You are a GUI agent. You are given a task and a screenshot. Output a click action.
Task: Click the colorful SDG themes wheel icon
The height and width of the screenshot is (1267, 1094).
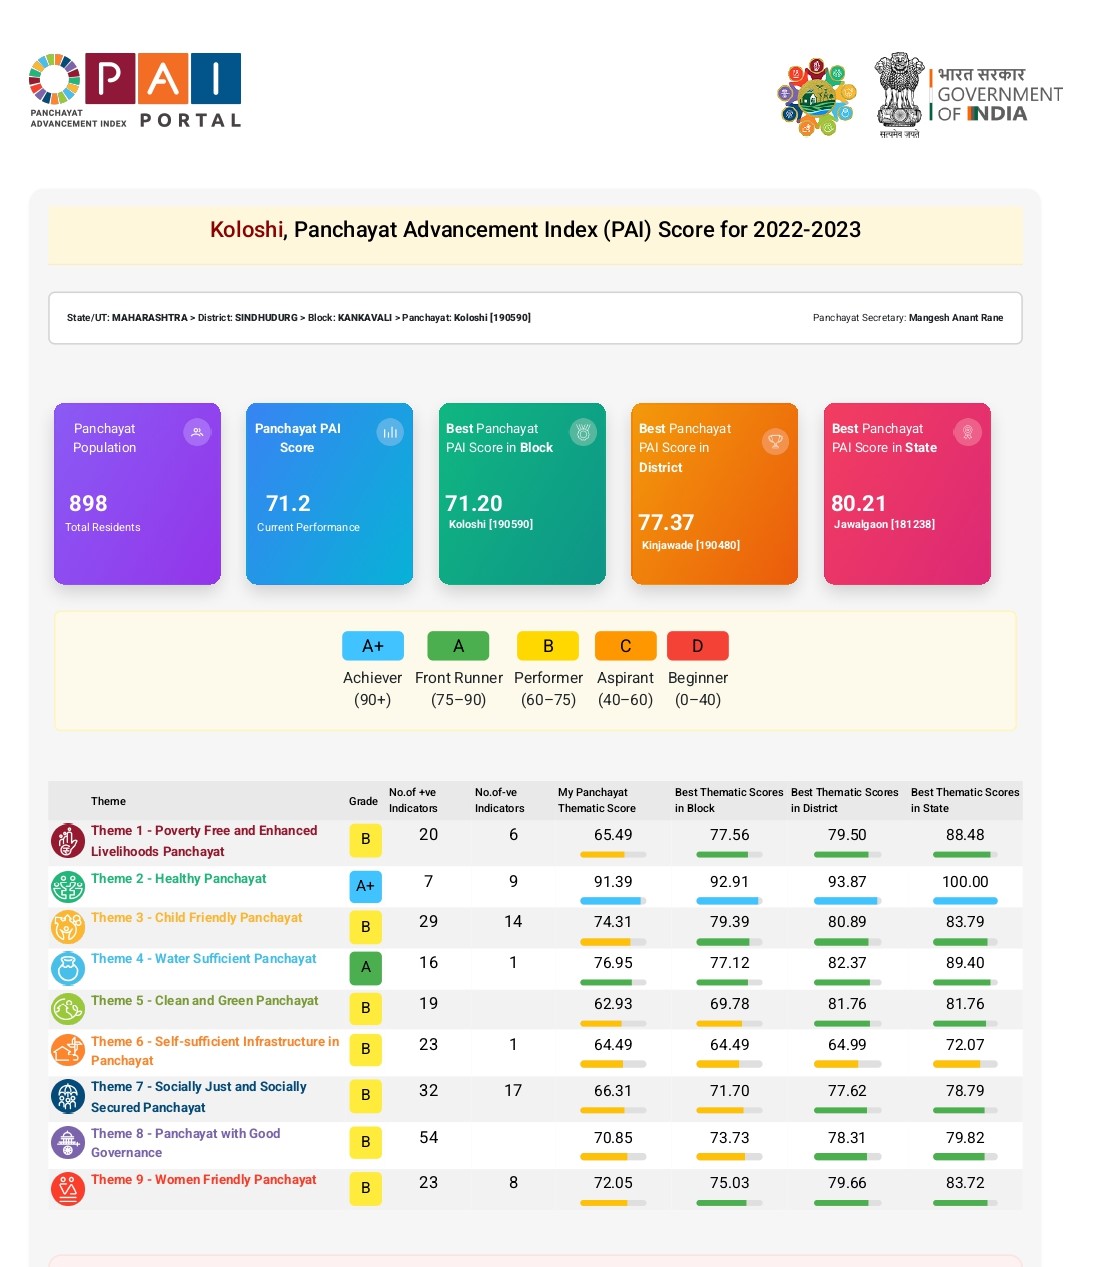[817, 97]
